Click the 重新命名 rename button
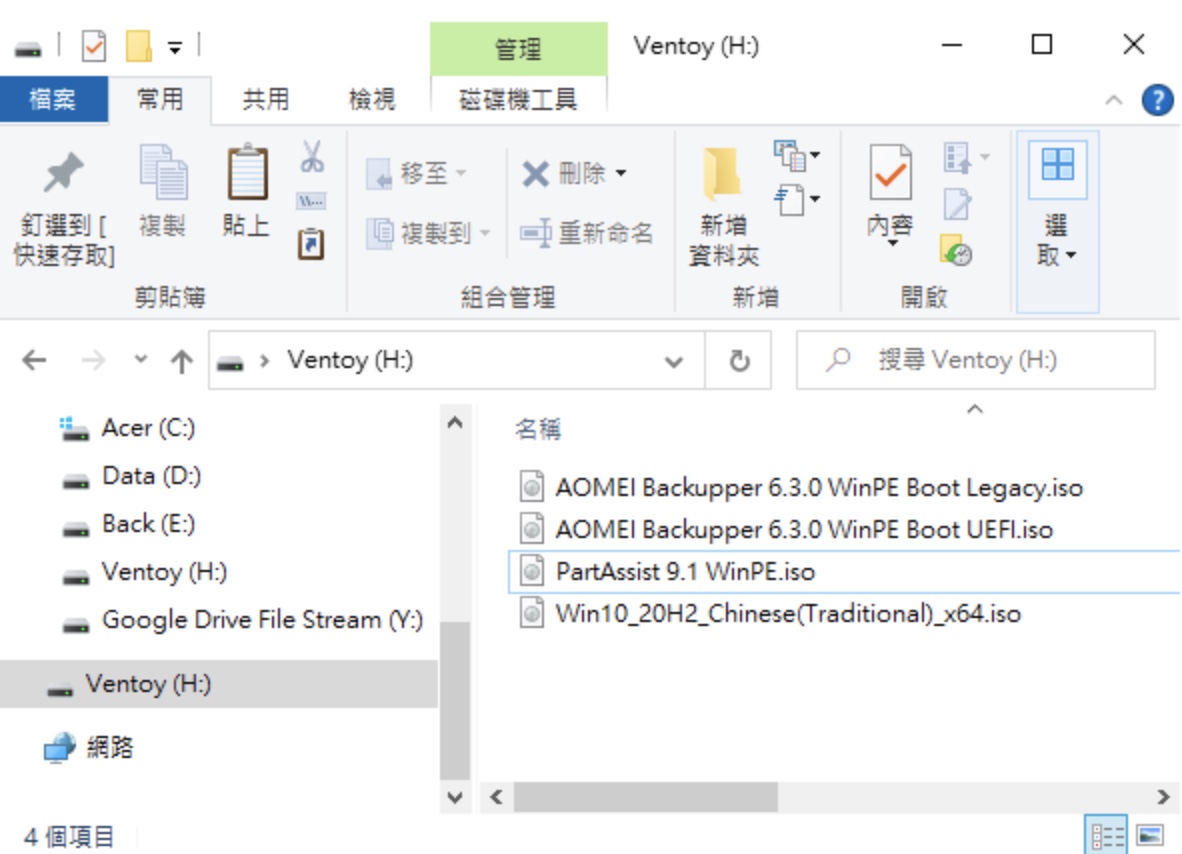Viewport: 1182px width, 854px height. (586, 233)
